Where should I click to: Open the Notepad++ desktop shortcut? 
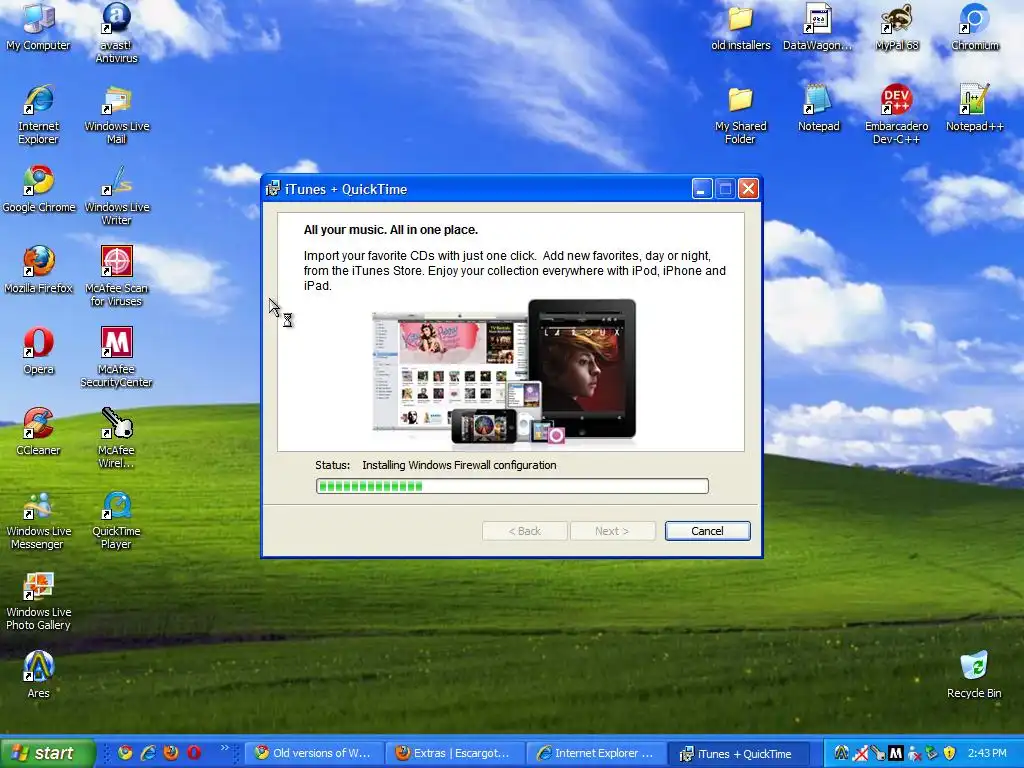point(974,107)
